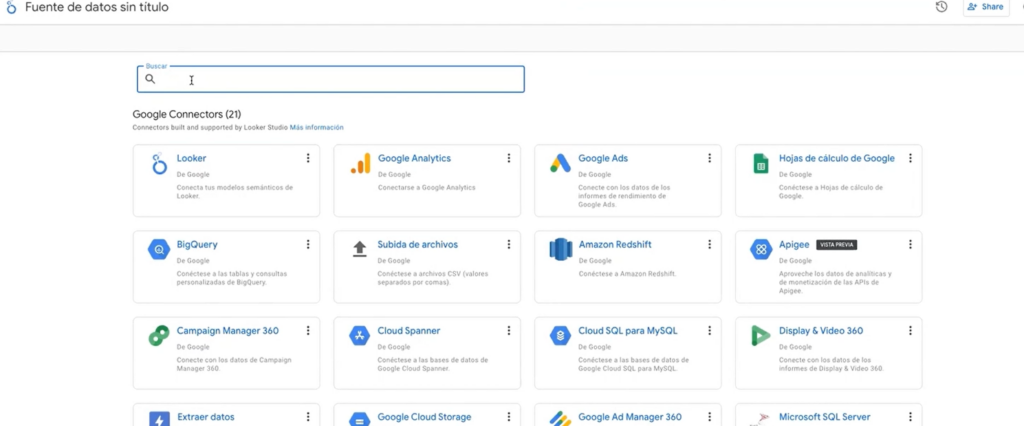
Task: Select Campaign Manager 360 connector title
Action: [x=228, y=331]
